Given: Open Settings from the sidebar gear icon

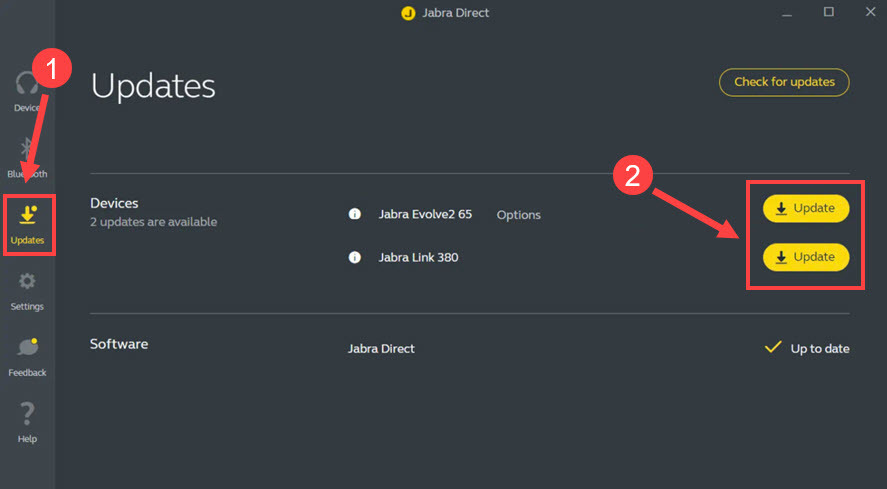Looking at the screenshot, I should (x=27, y=288).
